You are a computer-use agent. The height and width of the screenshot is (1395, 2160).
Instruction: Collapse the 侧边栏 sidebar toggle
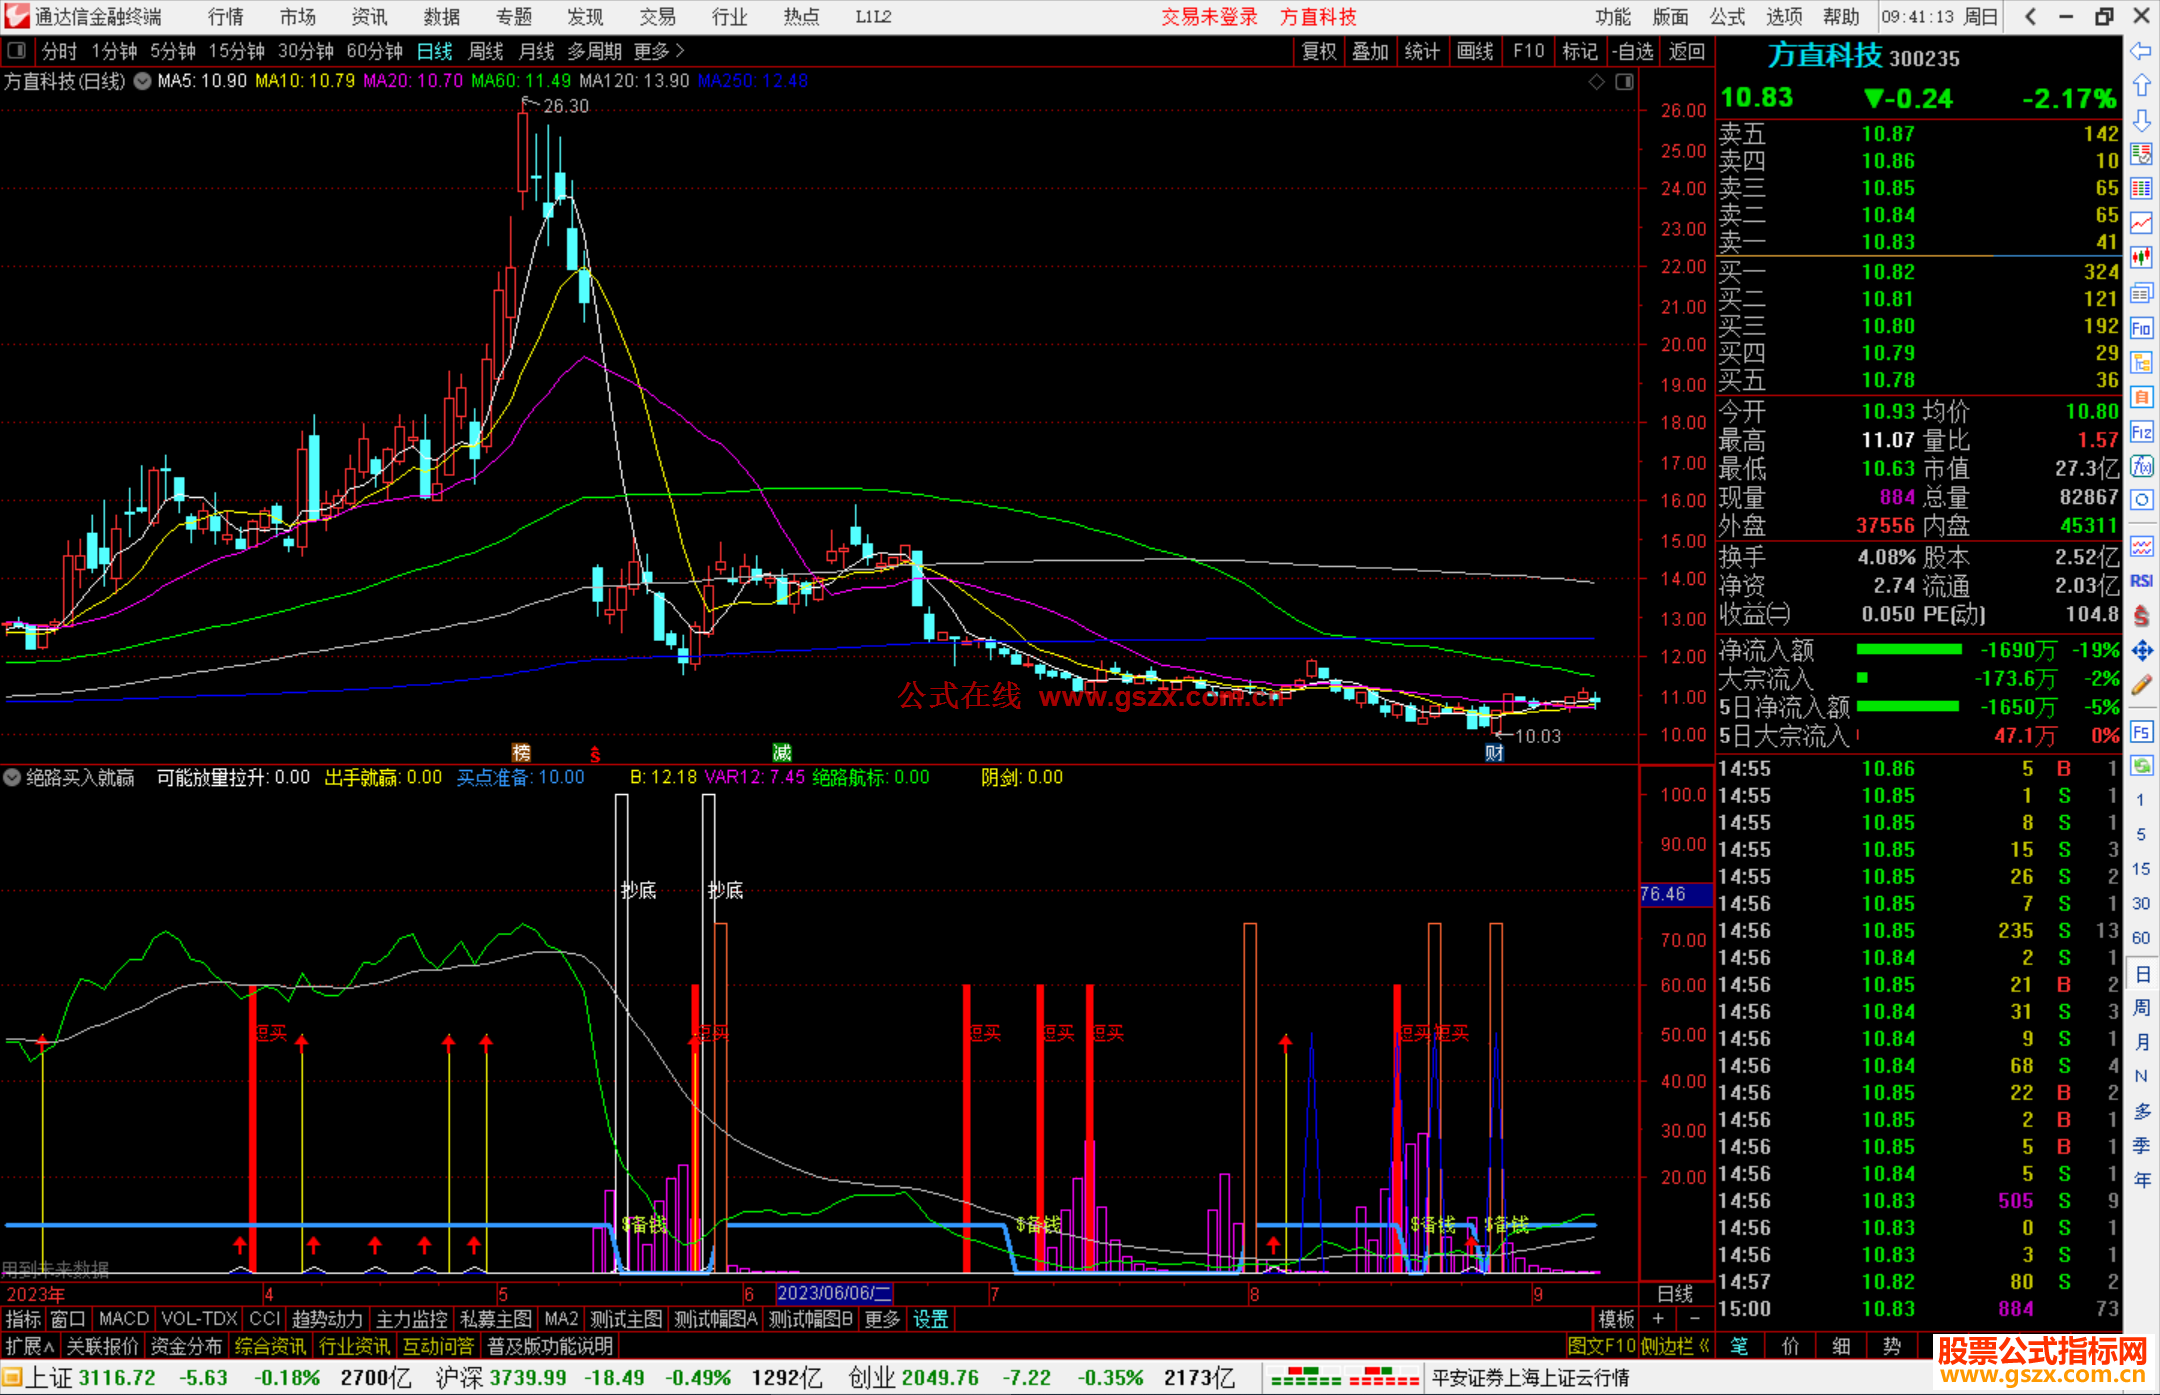pos(1675,1346)
